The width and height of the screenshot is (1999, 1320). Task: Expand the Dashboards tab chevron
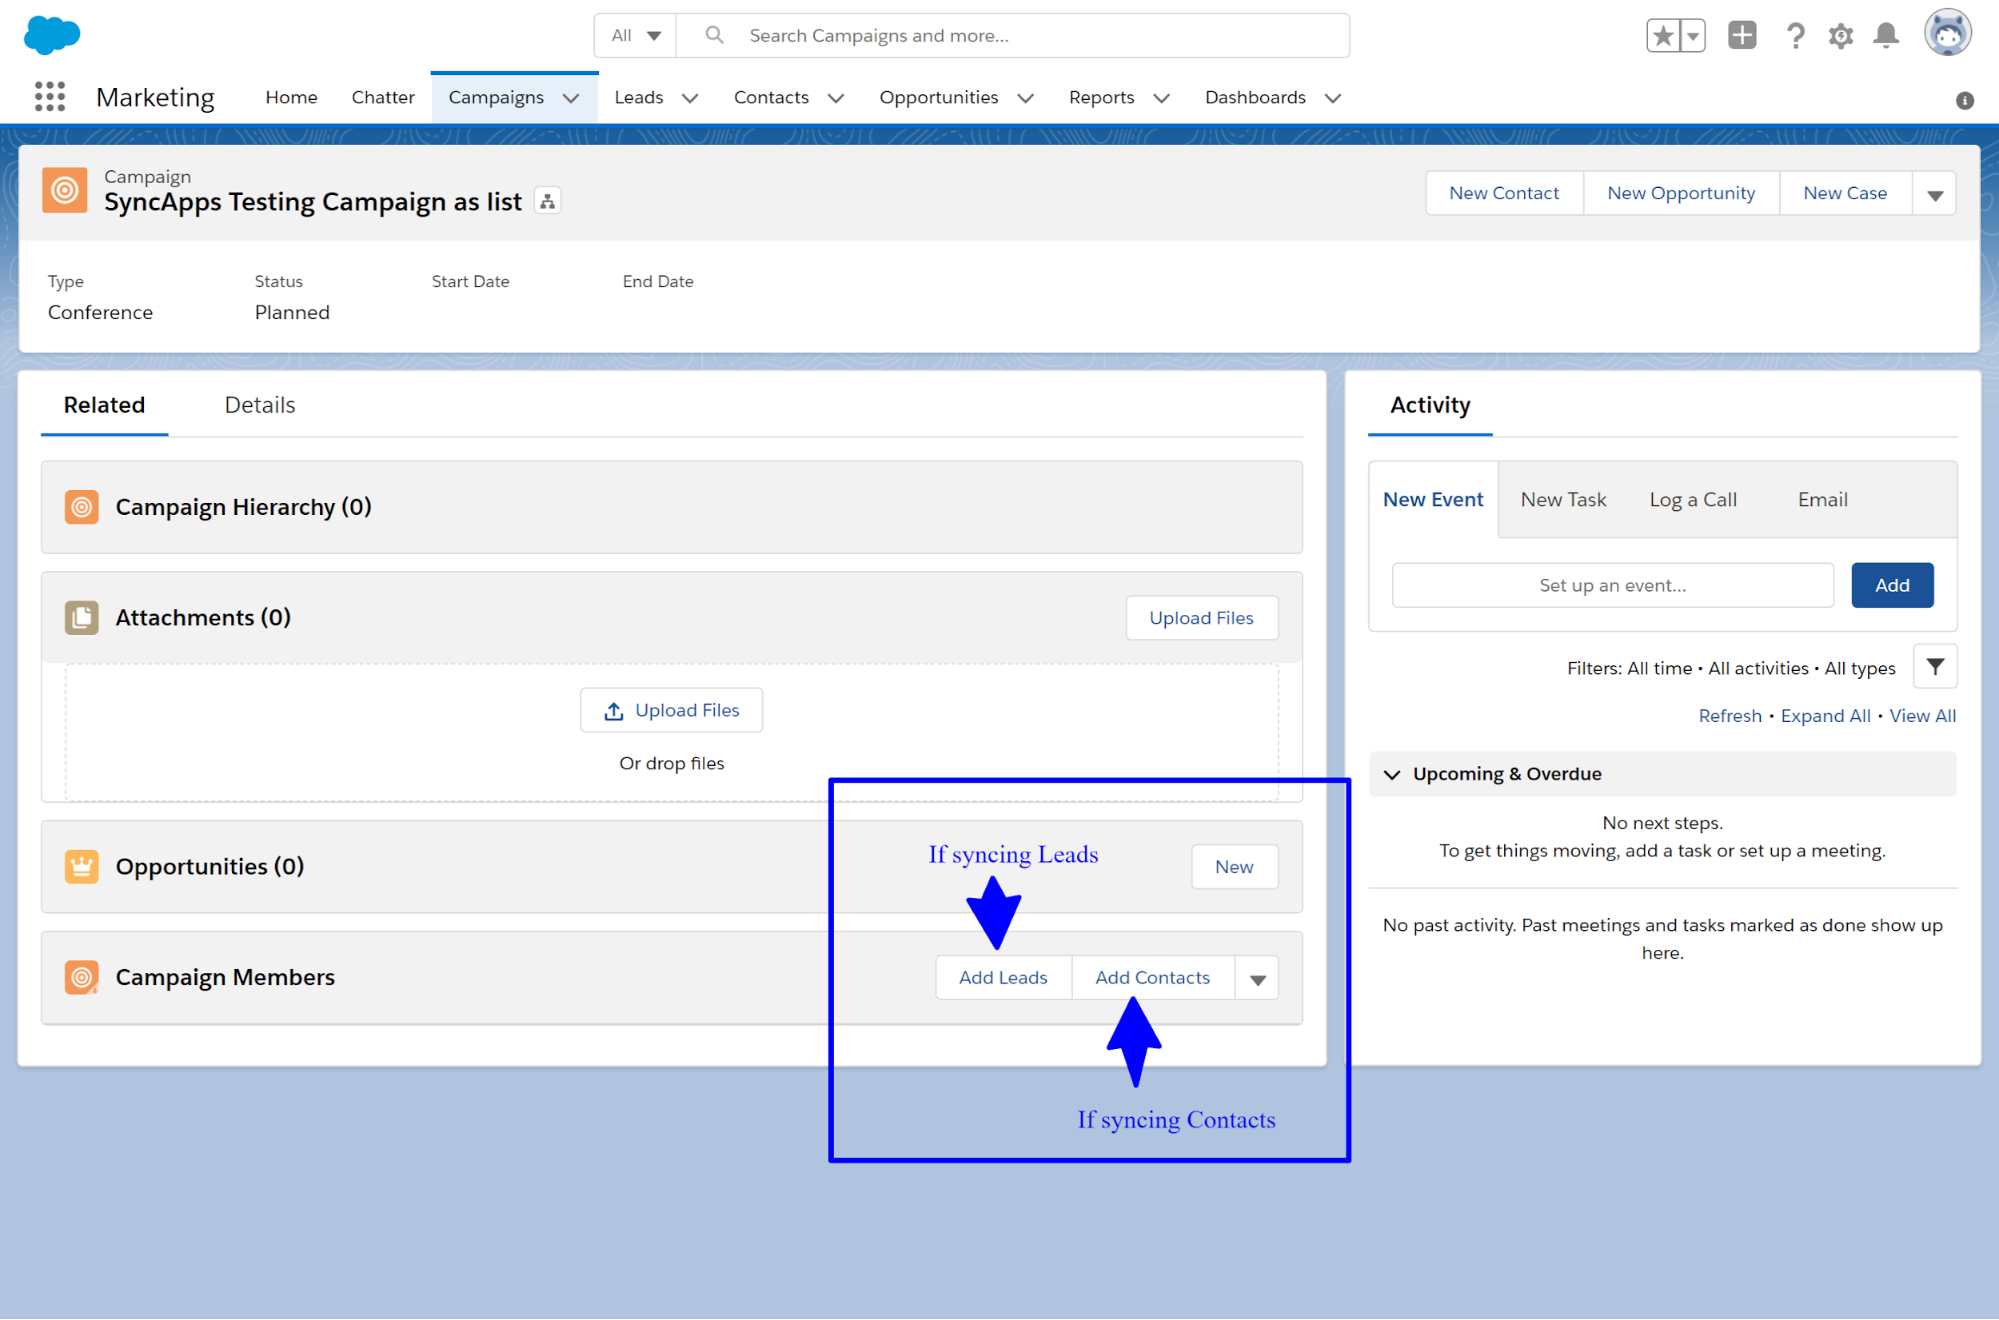1332,98
